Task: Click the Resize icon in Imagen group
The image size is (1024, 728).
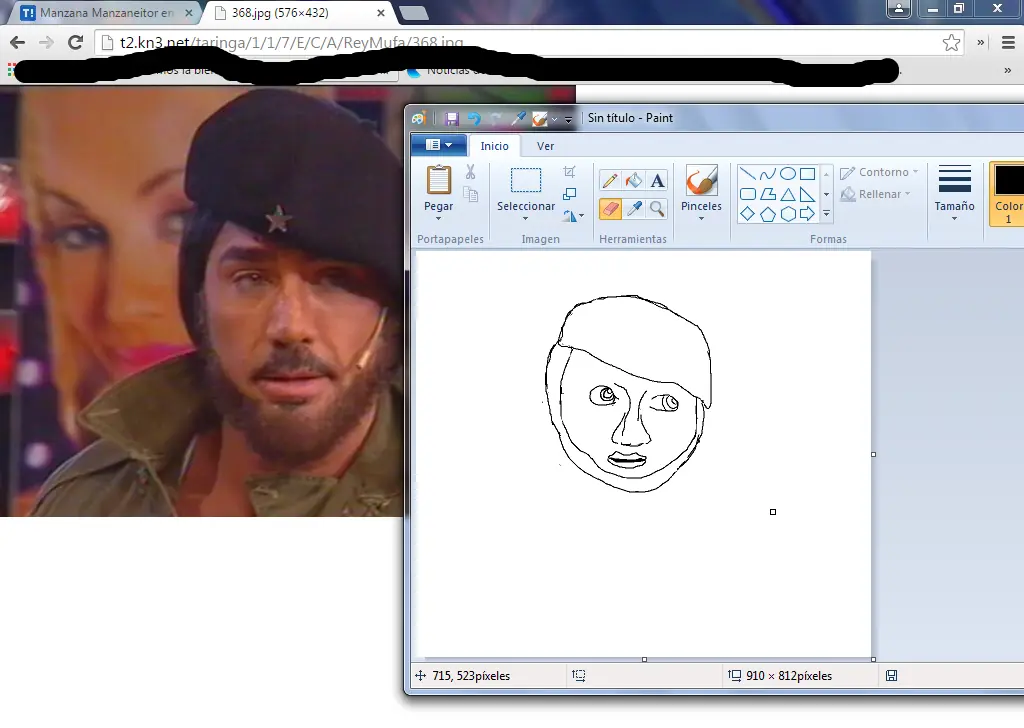Action: pyautogui.click(x=569, y=194)
